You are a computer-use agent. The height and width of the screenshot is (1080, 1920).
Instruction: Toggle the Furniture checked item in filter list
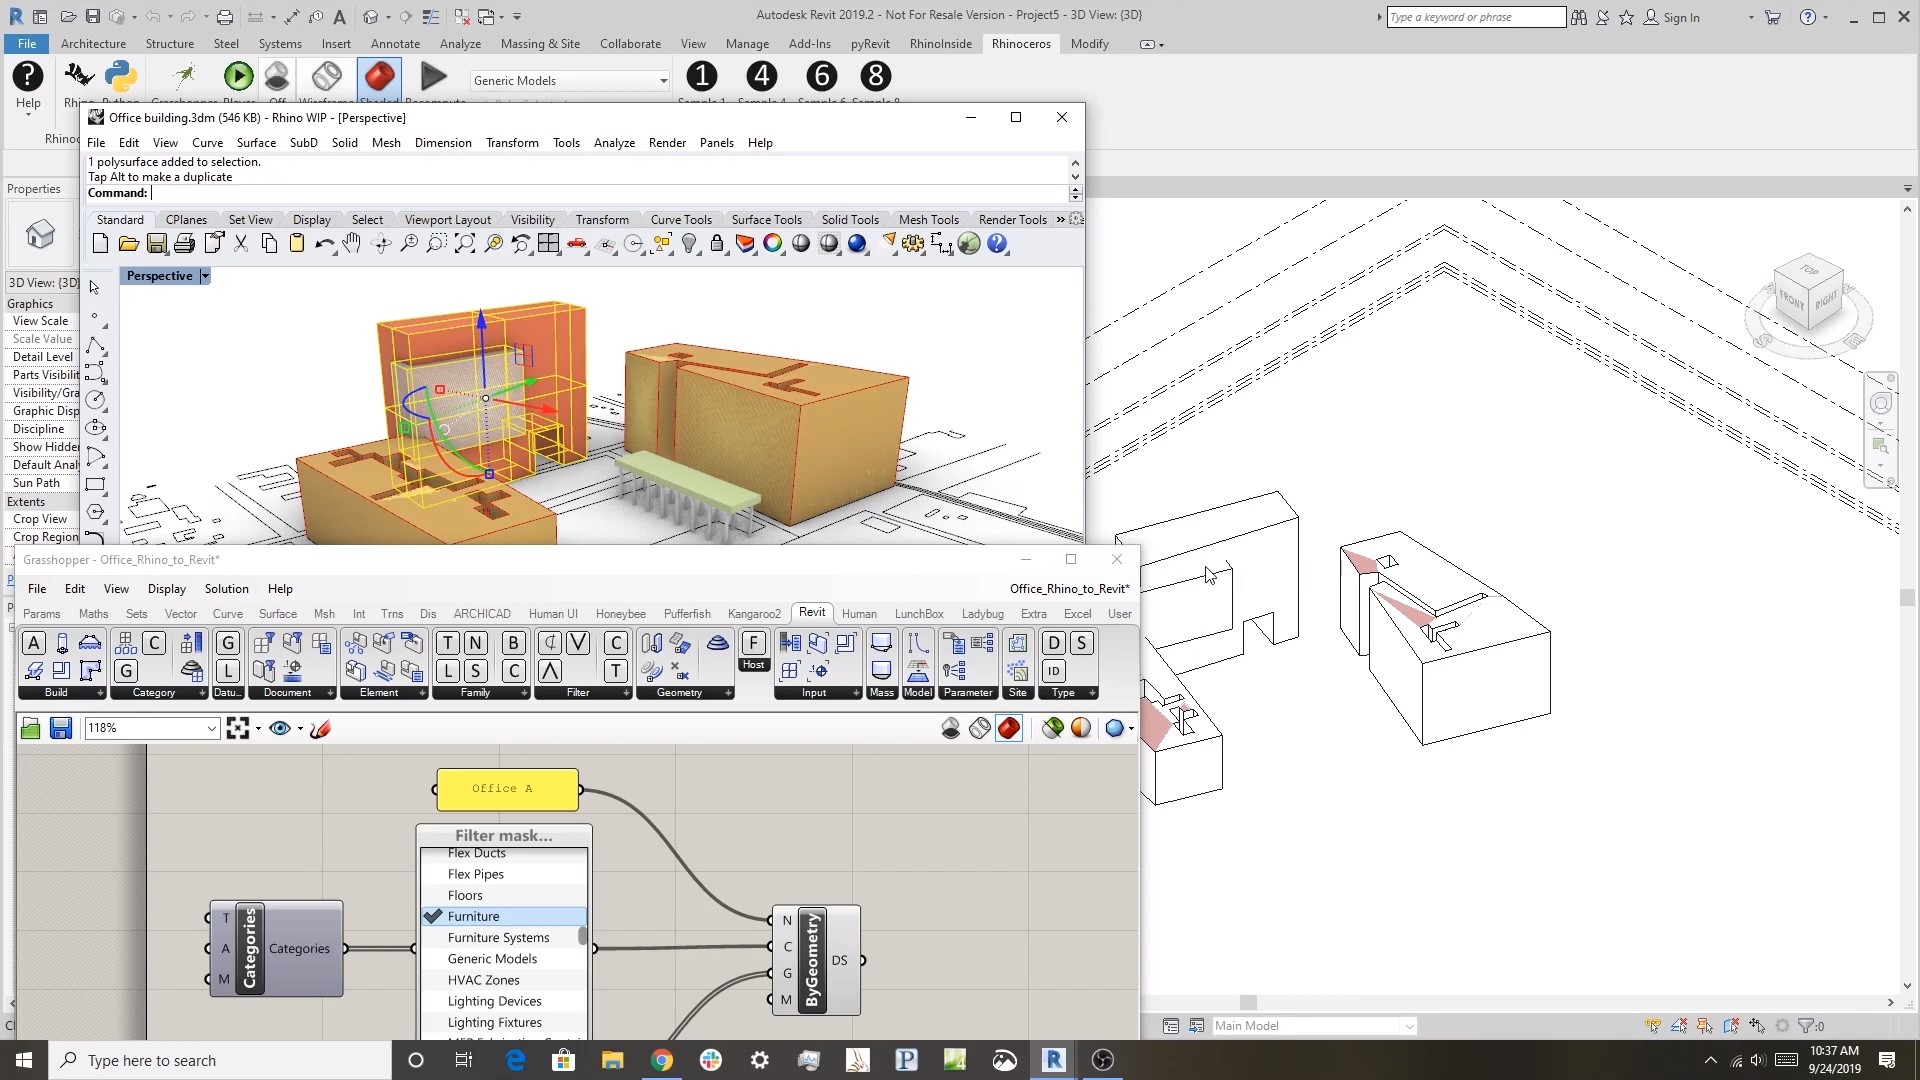505,917
